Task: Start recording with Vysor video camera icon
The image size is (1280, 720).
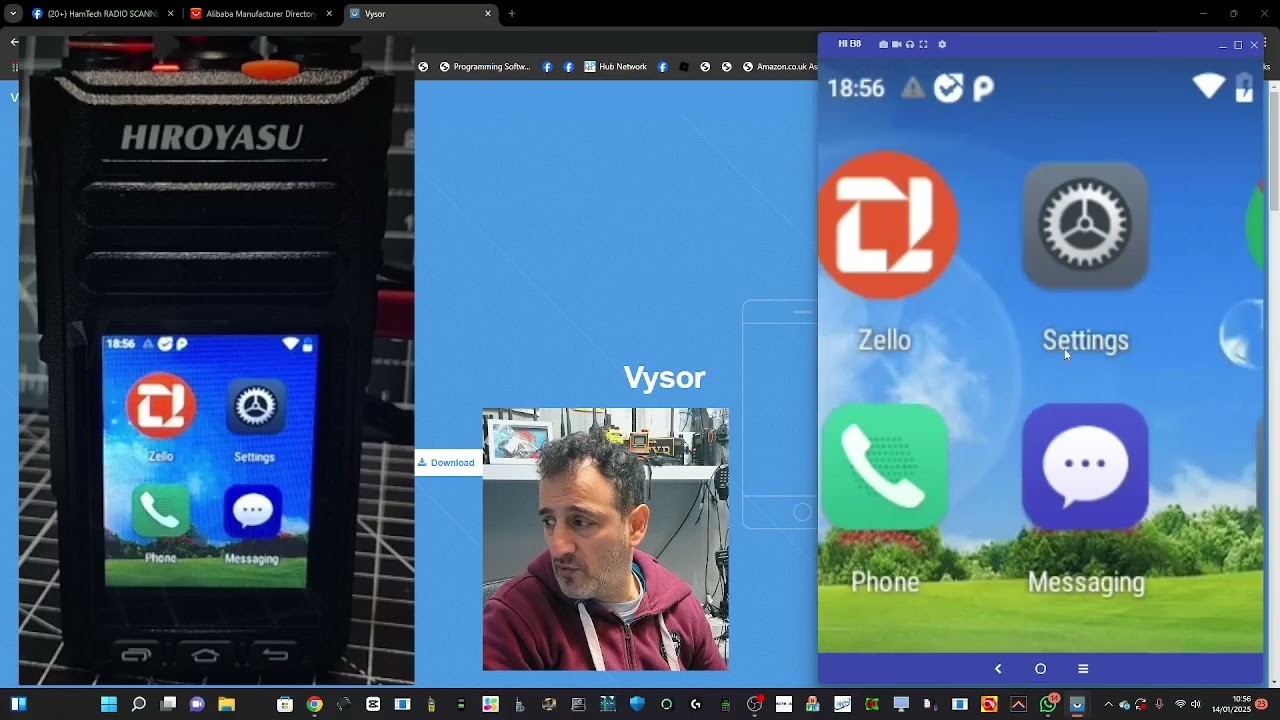Action: click(896, 44)
